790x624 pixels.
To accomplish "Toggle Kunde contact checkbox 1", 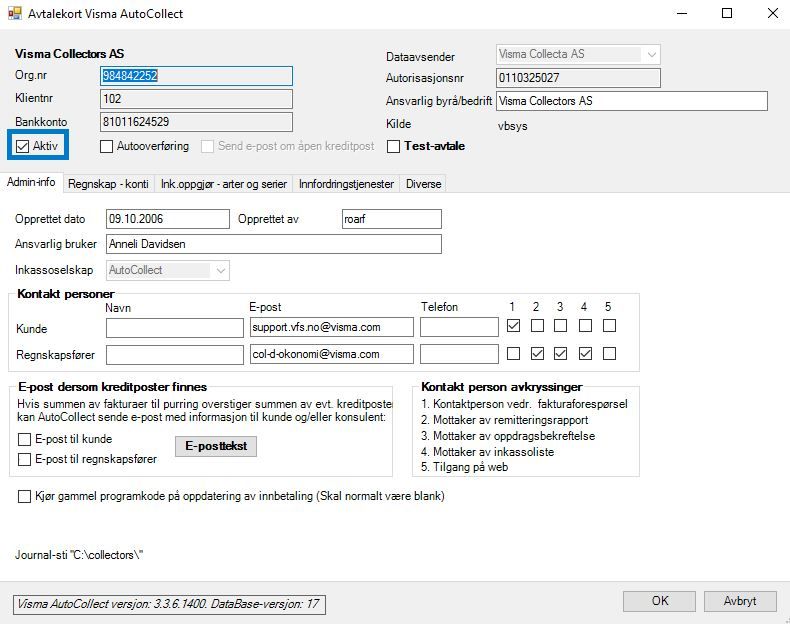I will (513, 326).
